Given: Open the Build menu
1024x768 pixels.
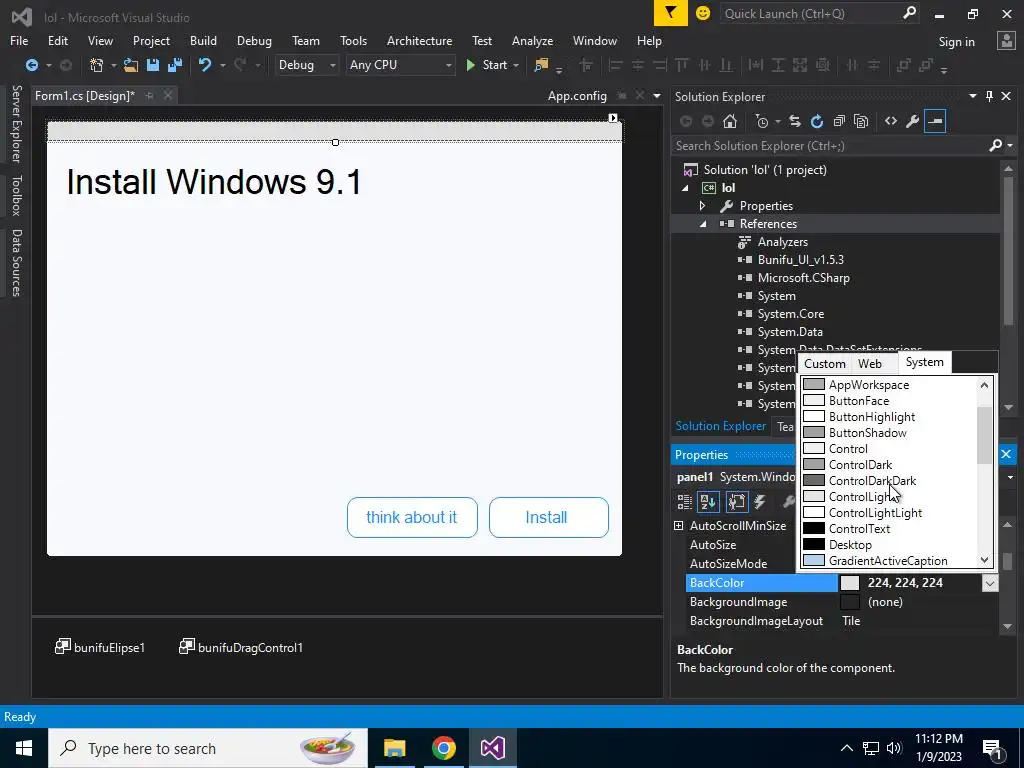Looking at the screenshot, I should point(203,40).
